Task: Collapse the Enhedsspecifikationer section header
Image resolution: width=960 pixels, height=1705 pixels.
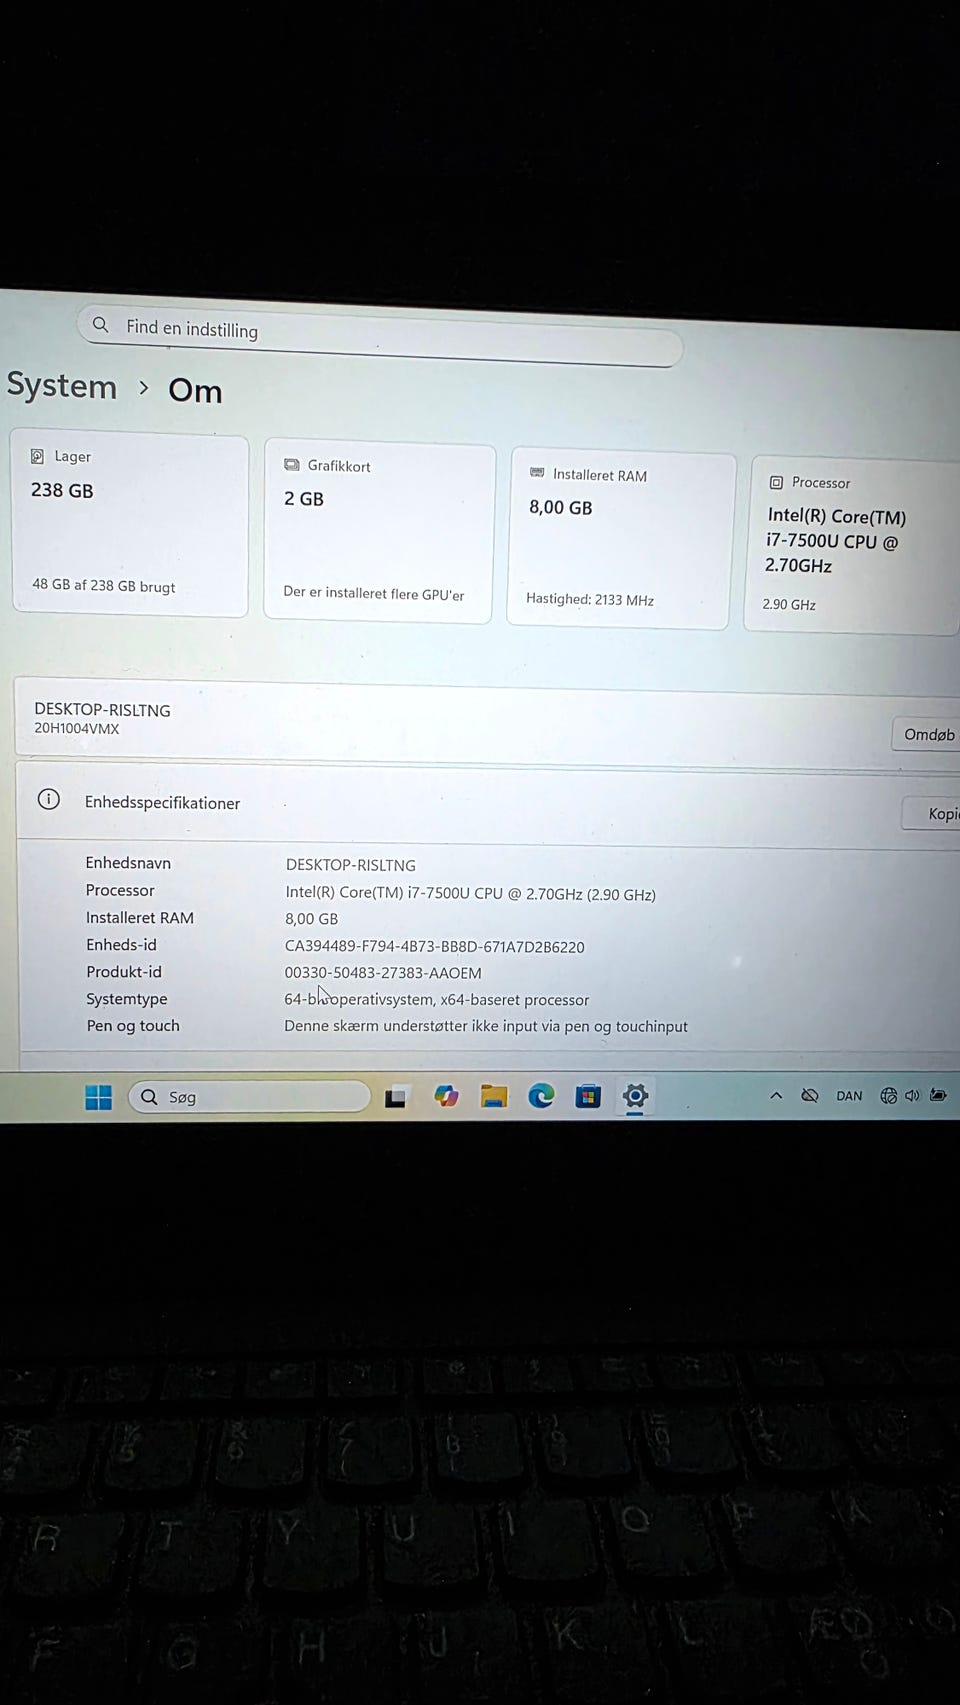Action: (488, 805)
